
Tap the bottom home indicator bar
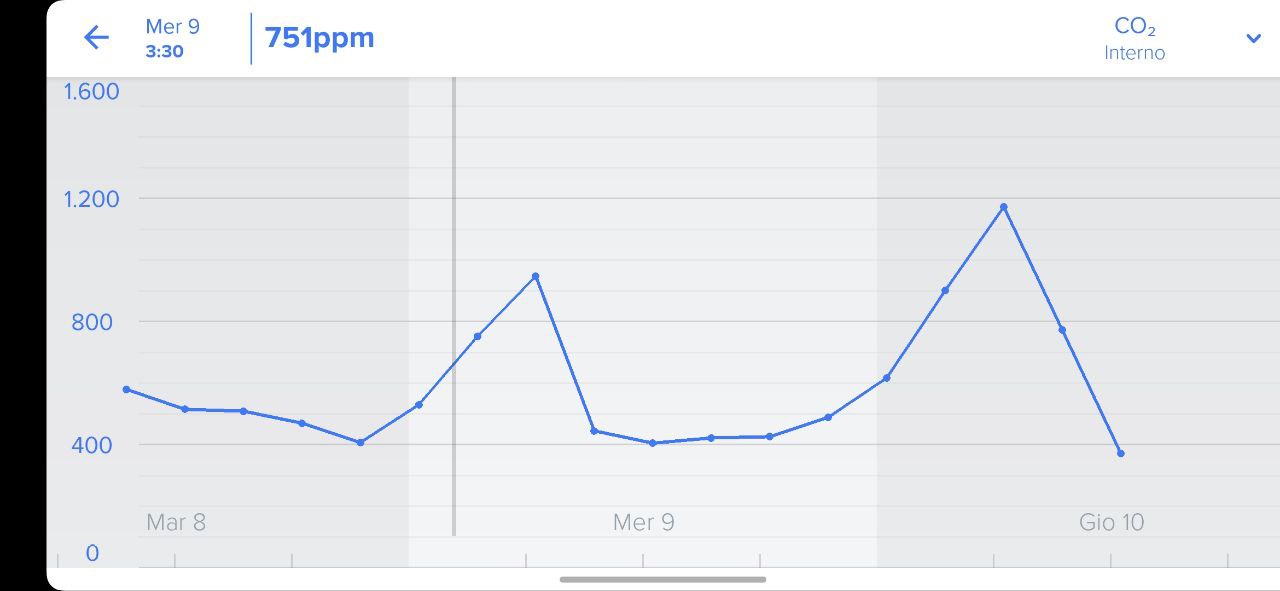662,579
